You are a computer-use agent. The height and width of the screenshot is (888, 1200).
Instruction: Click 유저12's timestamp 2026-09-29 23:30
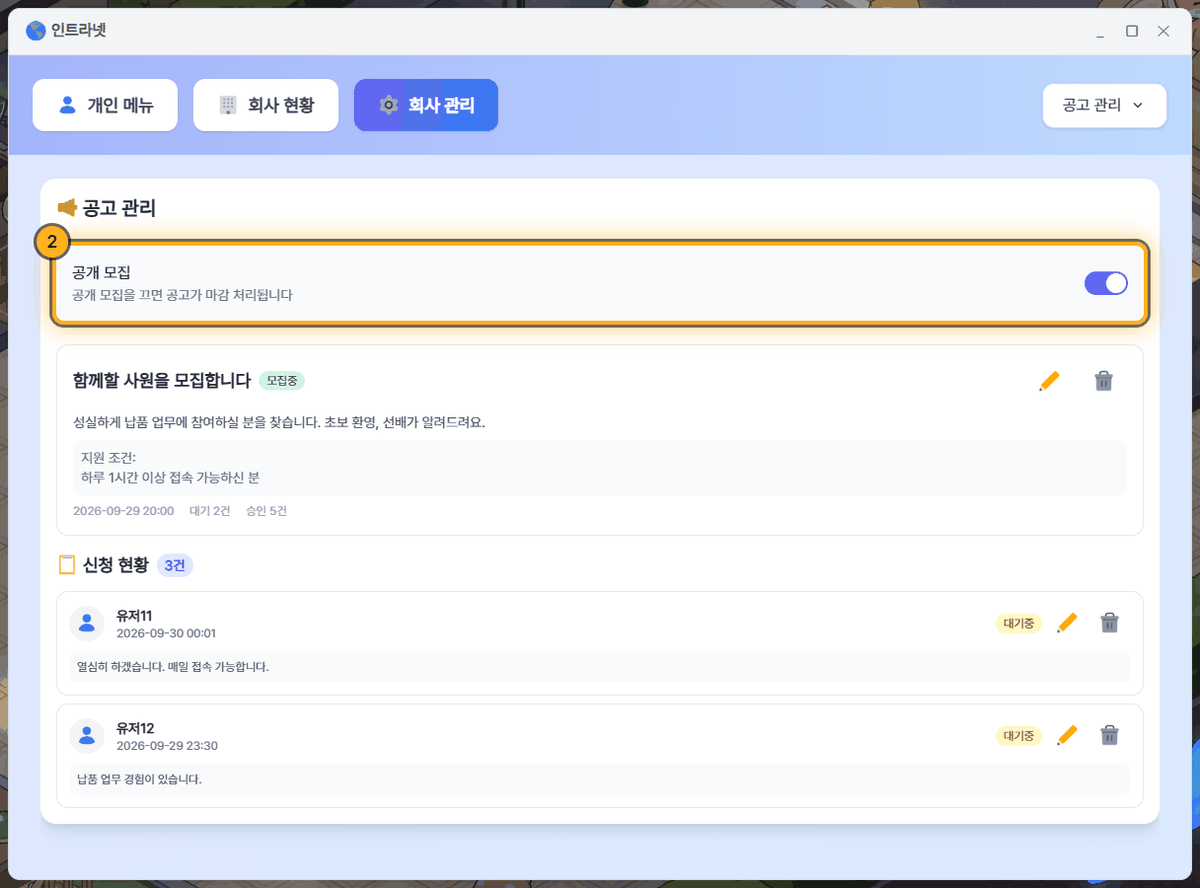[x=167, y=746]
